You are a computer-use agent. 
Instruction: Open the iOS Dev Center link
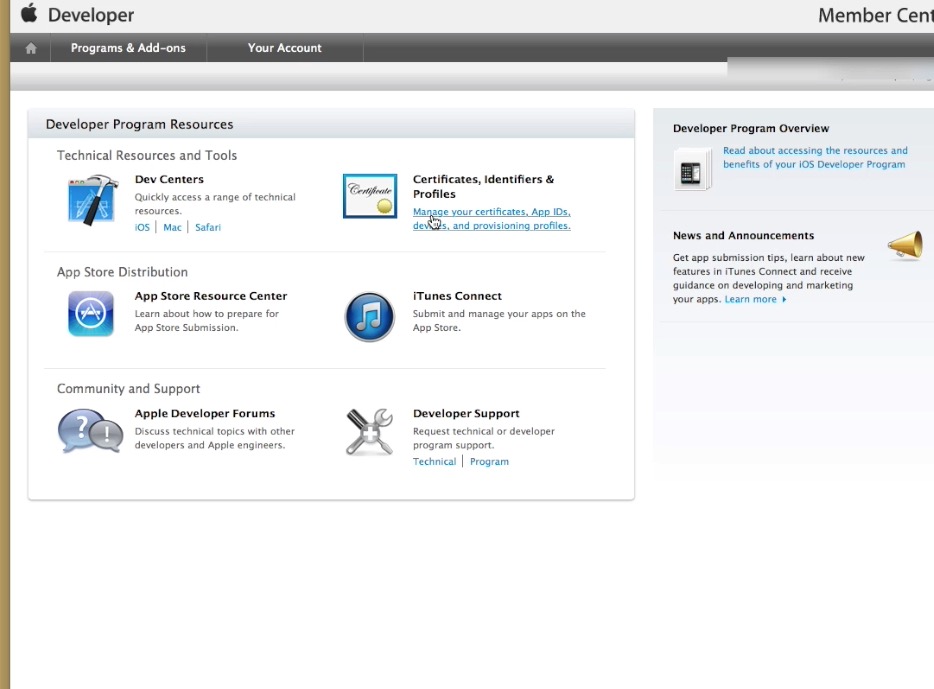pos(142,227)
